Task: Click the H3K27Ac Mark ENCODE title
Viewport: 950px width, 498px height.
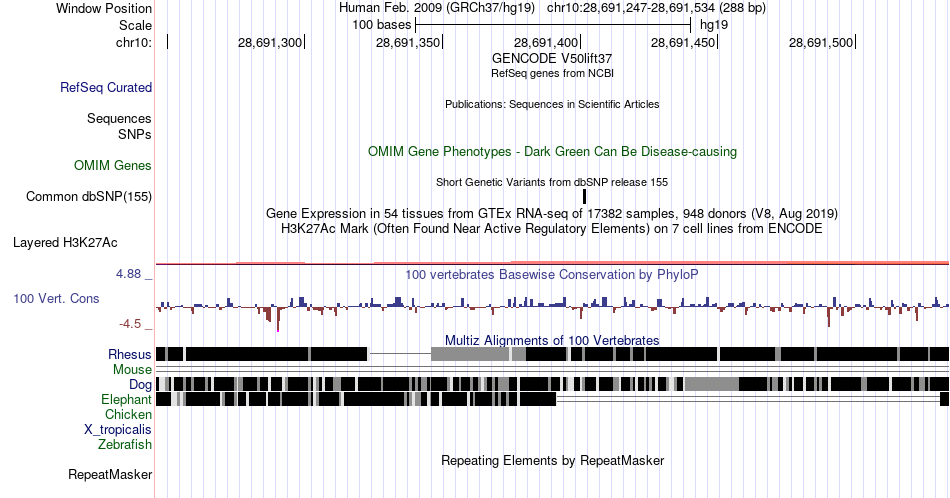Action: click(552, 228)
